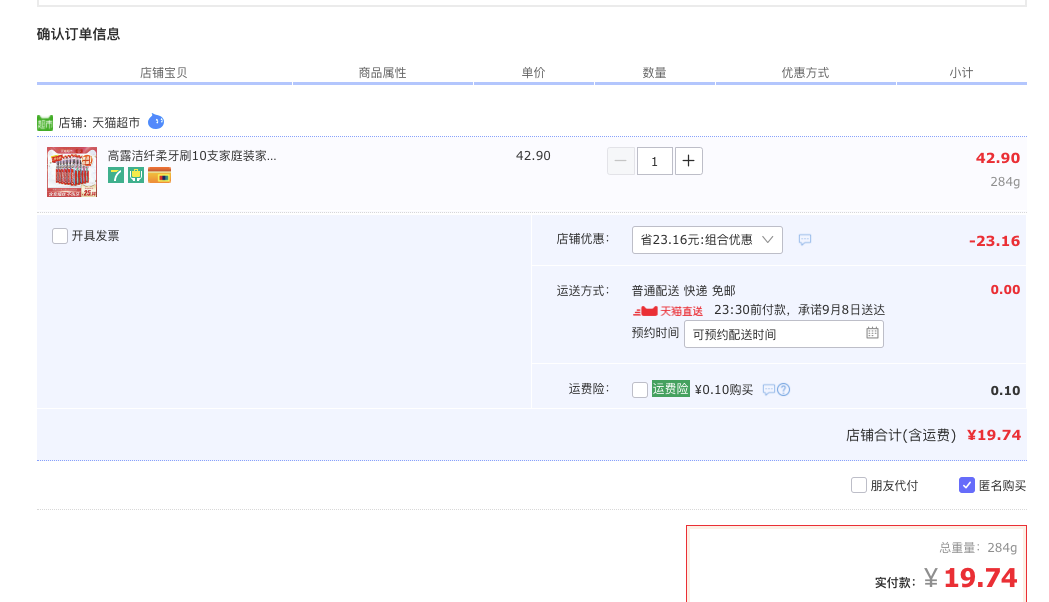
Task: Click the store total ¥19.74
Action: pyautogui.click(x=994, y=435)
